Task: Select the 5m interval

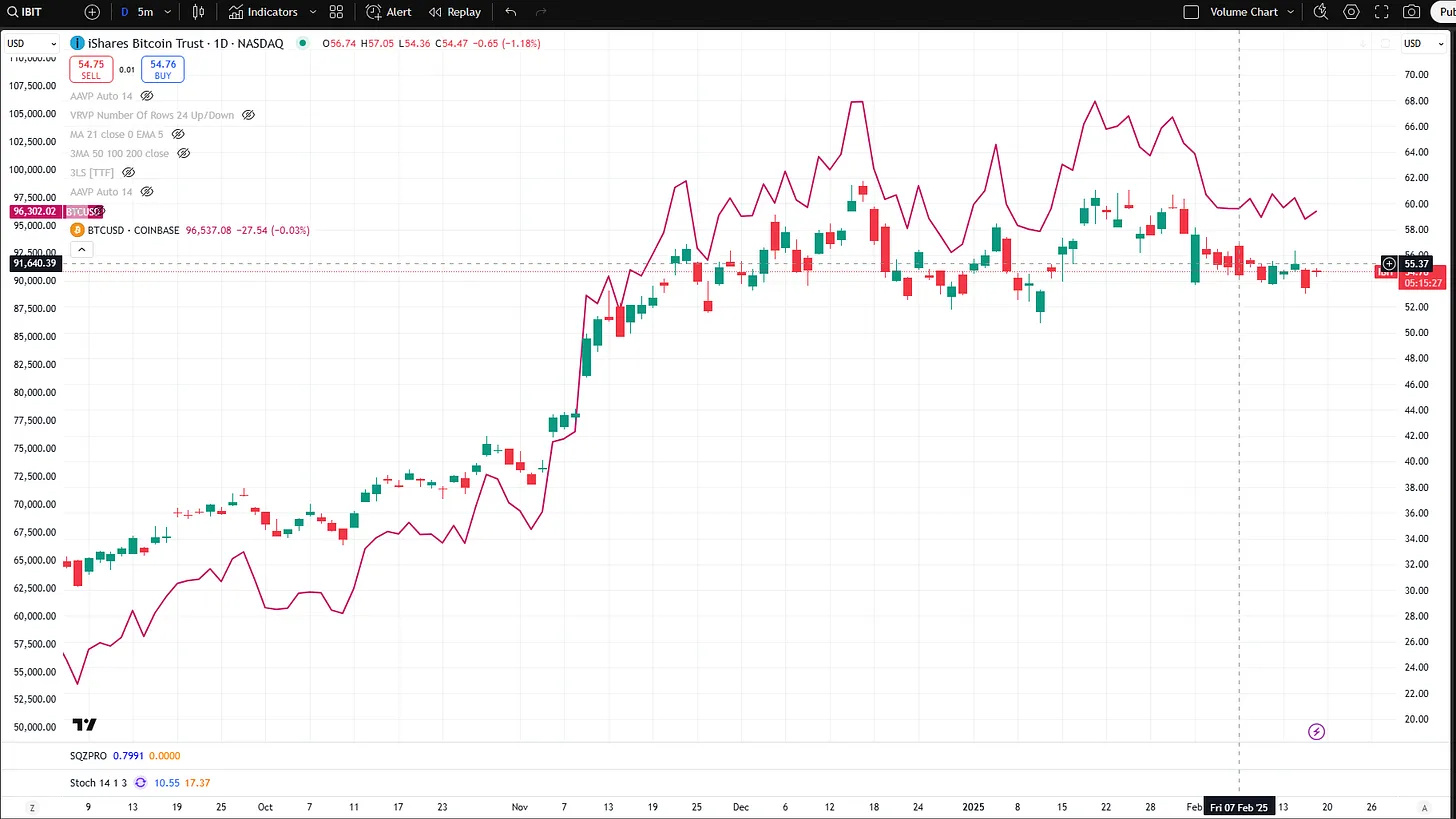Action: click(145, 12)
